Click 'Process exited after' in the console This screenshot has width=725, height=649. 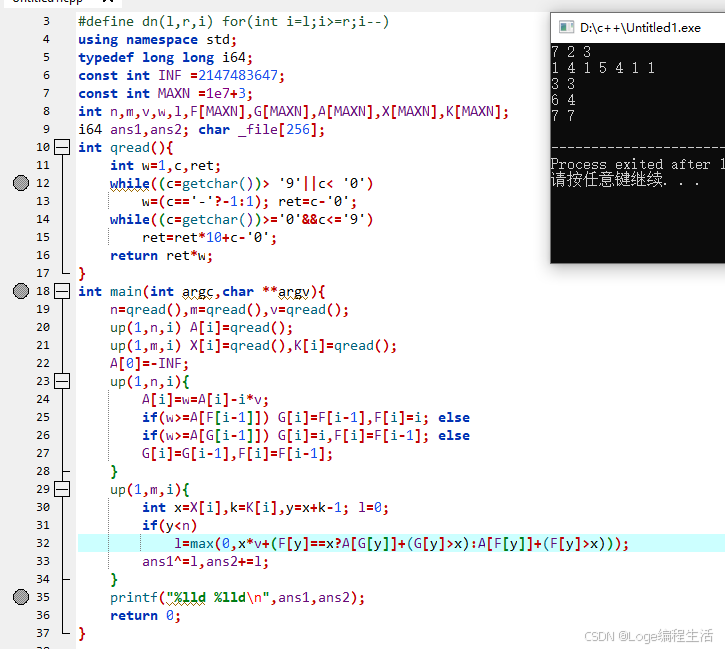coord(630,164)
